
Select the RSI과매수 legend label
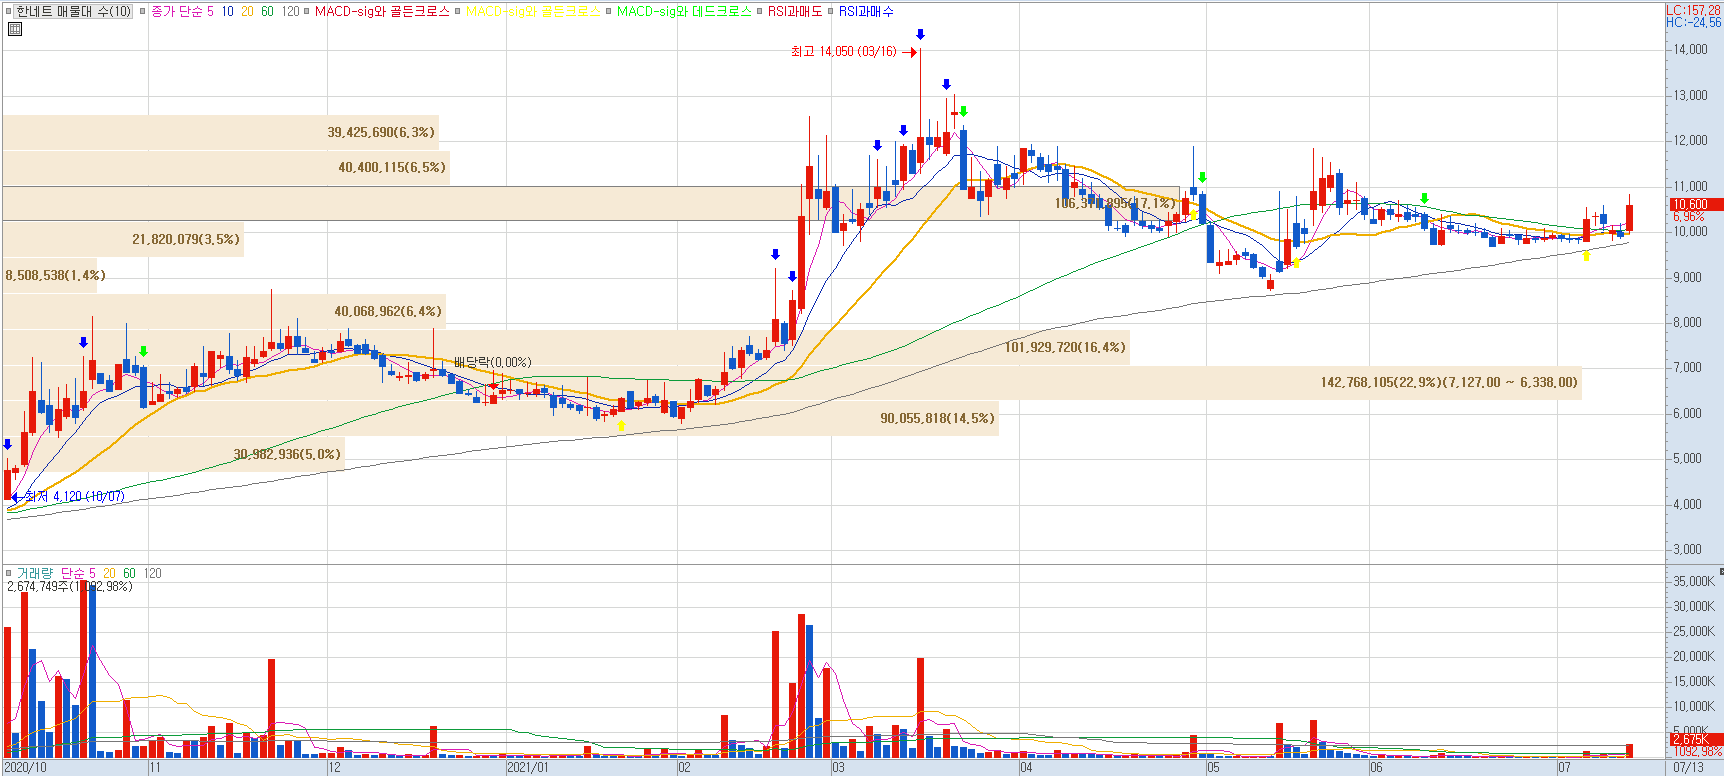click(866, 11)
